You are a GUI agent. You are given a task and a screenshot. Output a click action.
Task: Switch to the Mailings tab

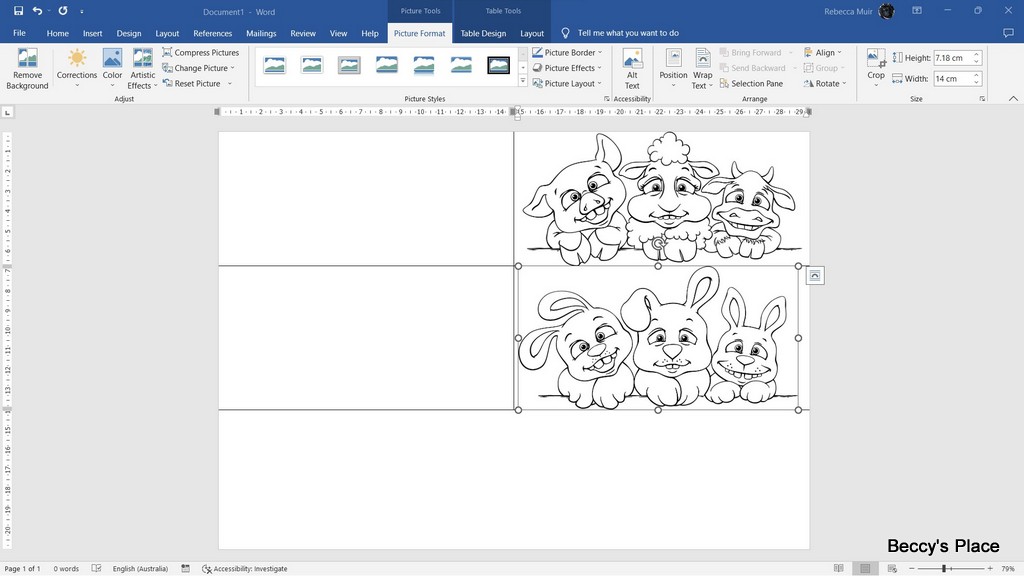pyautogui.click(x=261, y=33)
